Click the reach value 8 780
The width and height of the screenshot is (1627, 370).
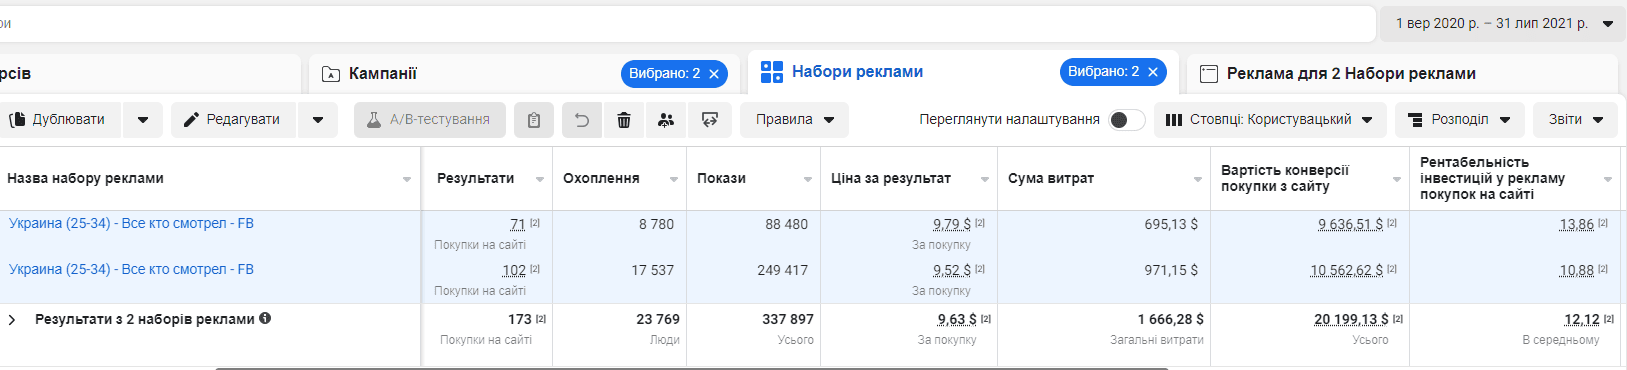tap(656, 224)
